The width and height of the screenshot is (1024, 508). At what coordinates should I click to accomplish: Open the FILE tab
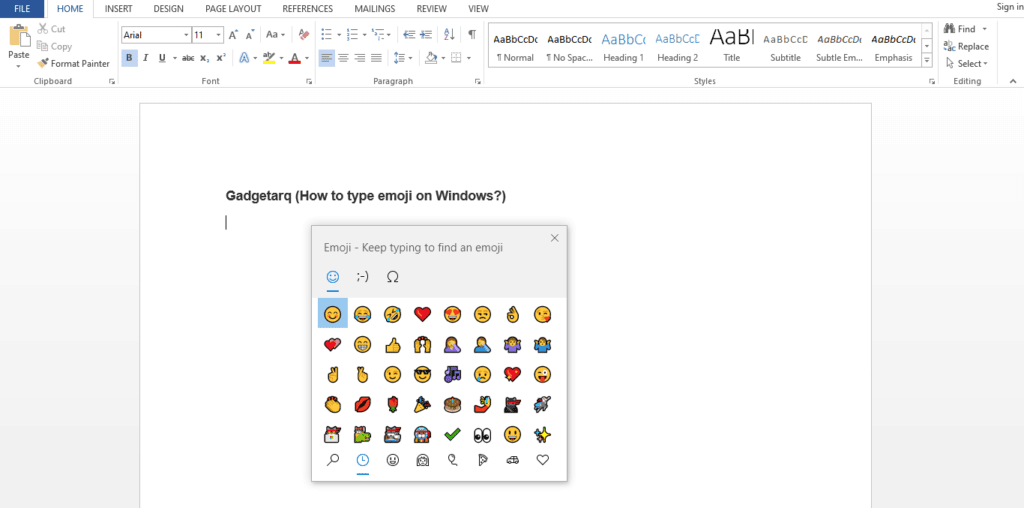22,8
